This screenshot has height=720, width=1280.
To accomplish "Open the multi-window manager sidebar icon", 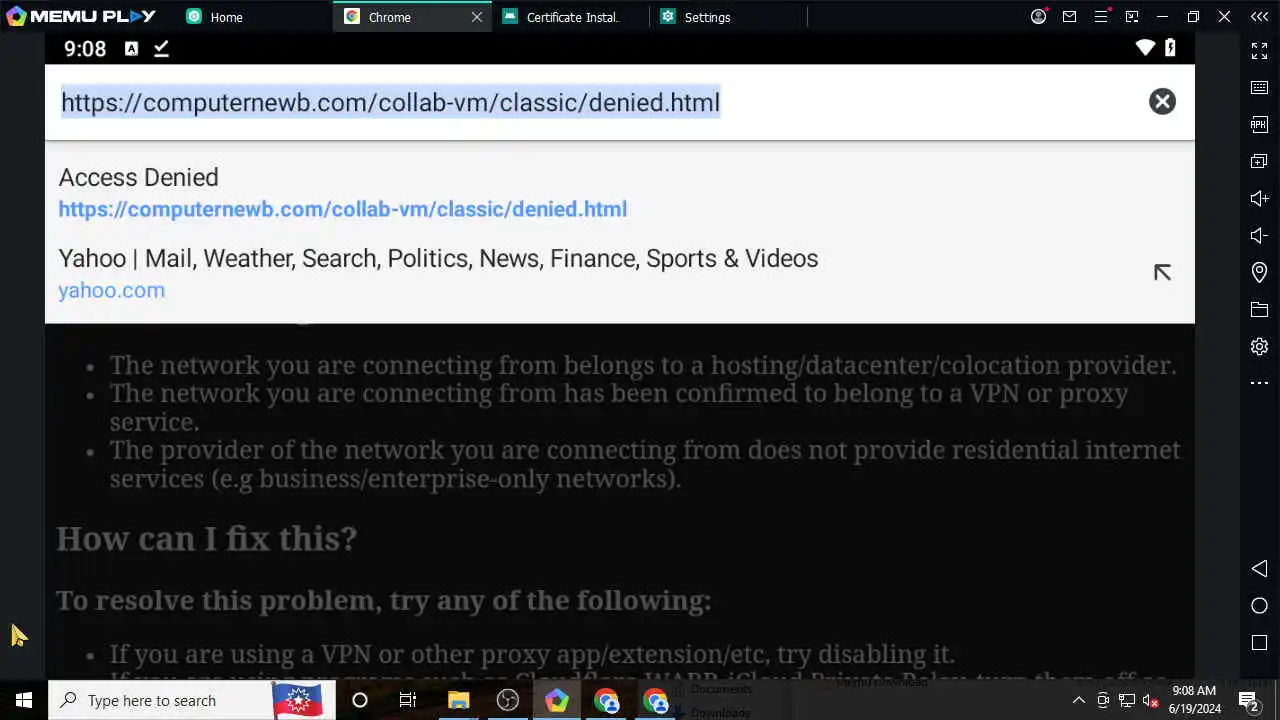I will point(1259,161).
